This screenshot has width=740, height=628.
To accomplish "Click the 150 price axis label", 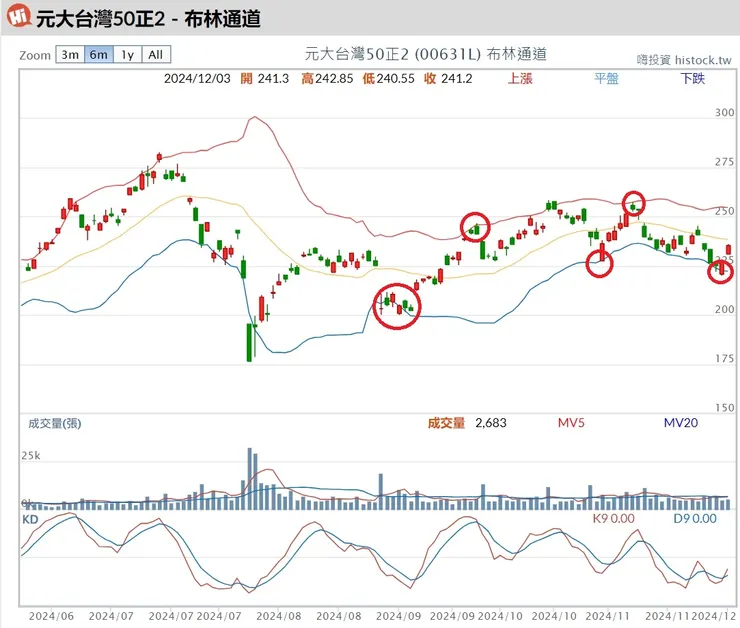I will click(724, 408).
